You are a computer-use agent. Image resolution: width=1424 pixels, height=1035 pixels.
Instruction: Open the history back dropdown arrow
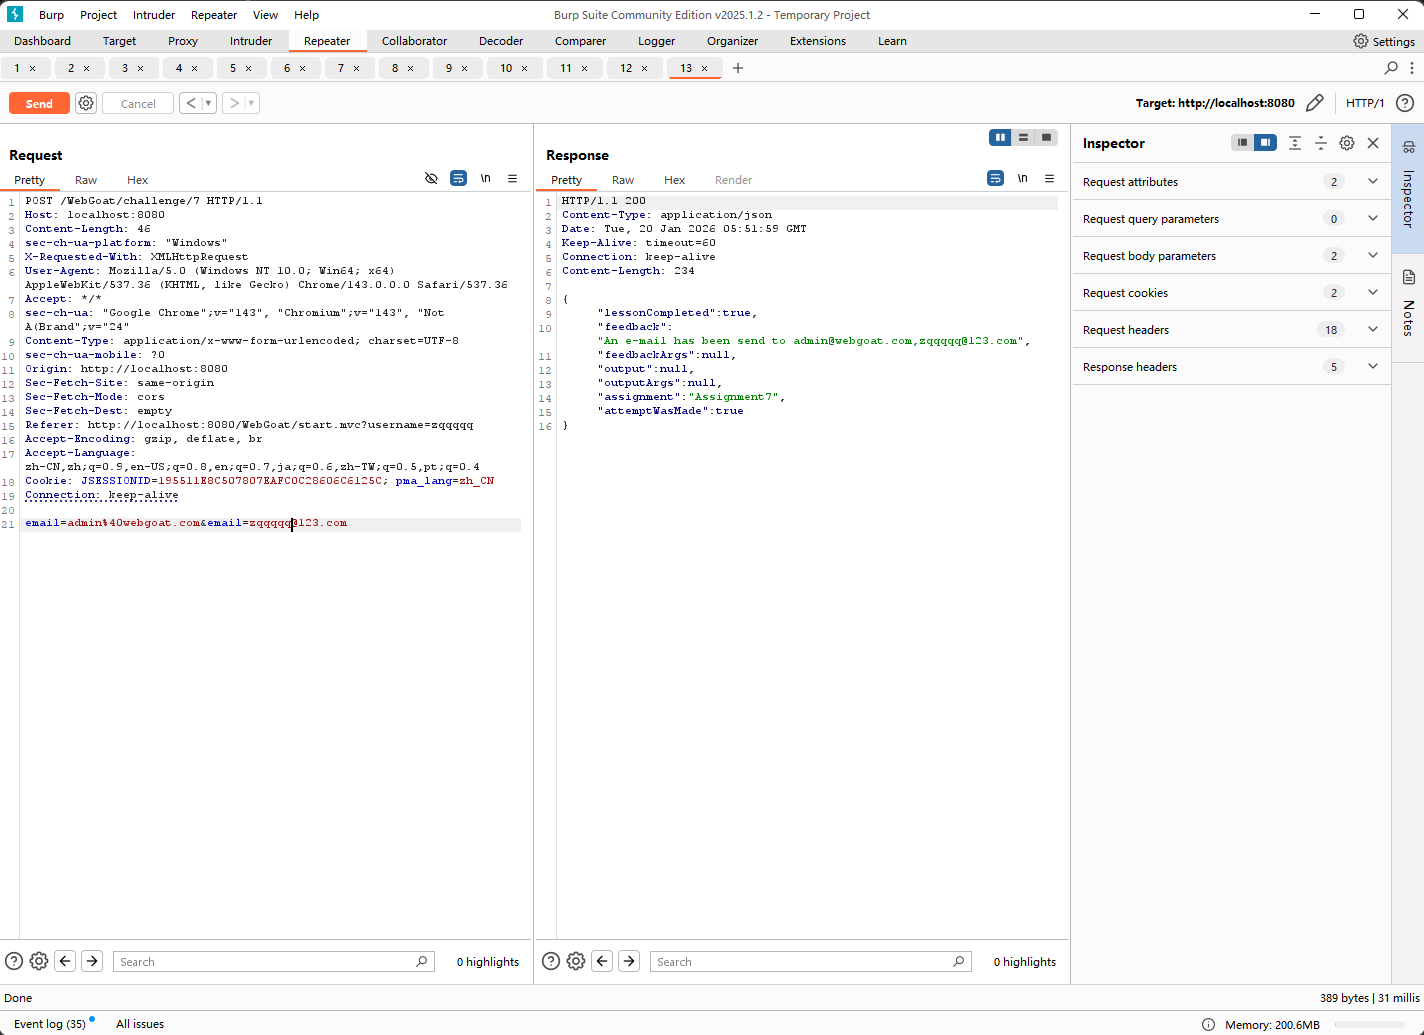tap(209, 103)
